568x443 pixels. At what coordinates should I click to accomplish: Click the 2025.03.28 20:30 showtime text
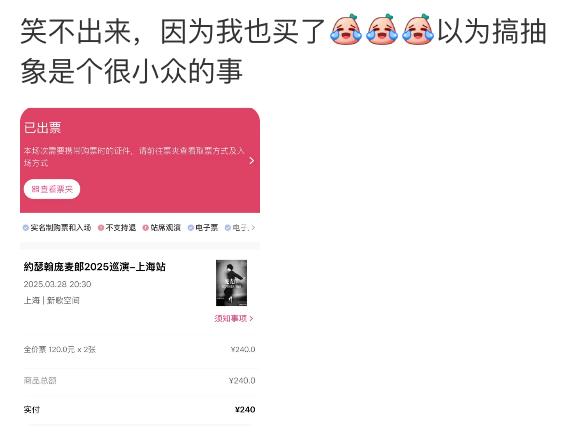pos(57,284)
